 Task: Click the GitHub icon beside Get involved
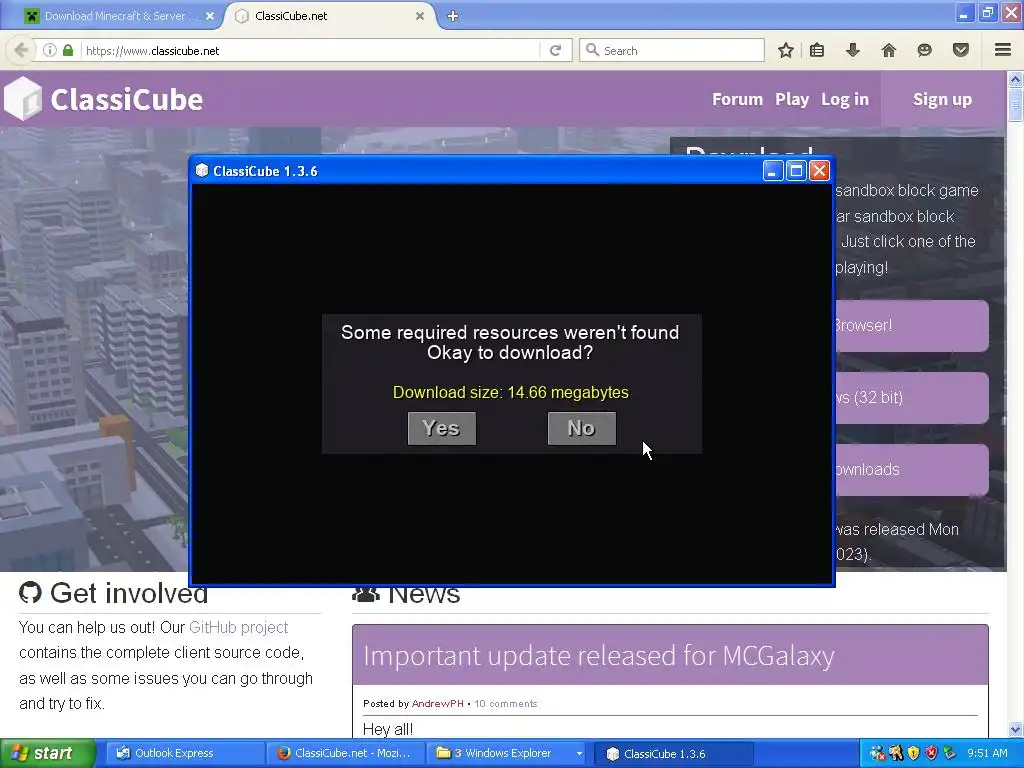click(30, 592)
